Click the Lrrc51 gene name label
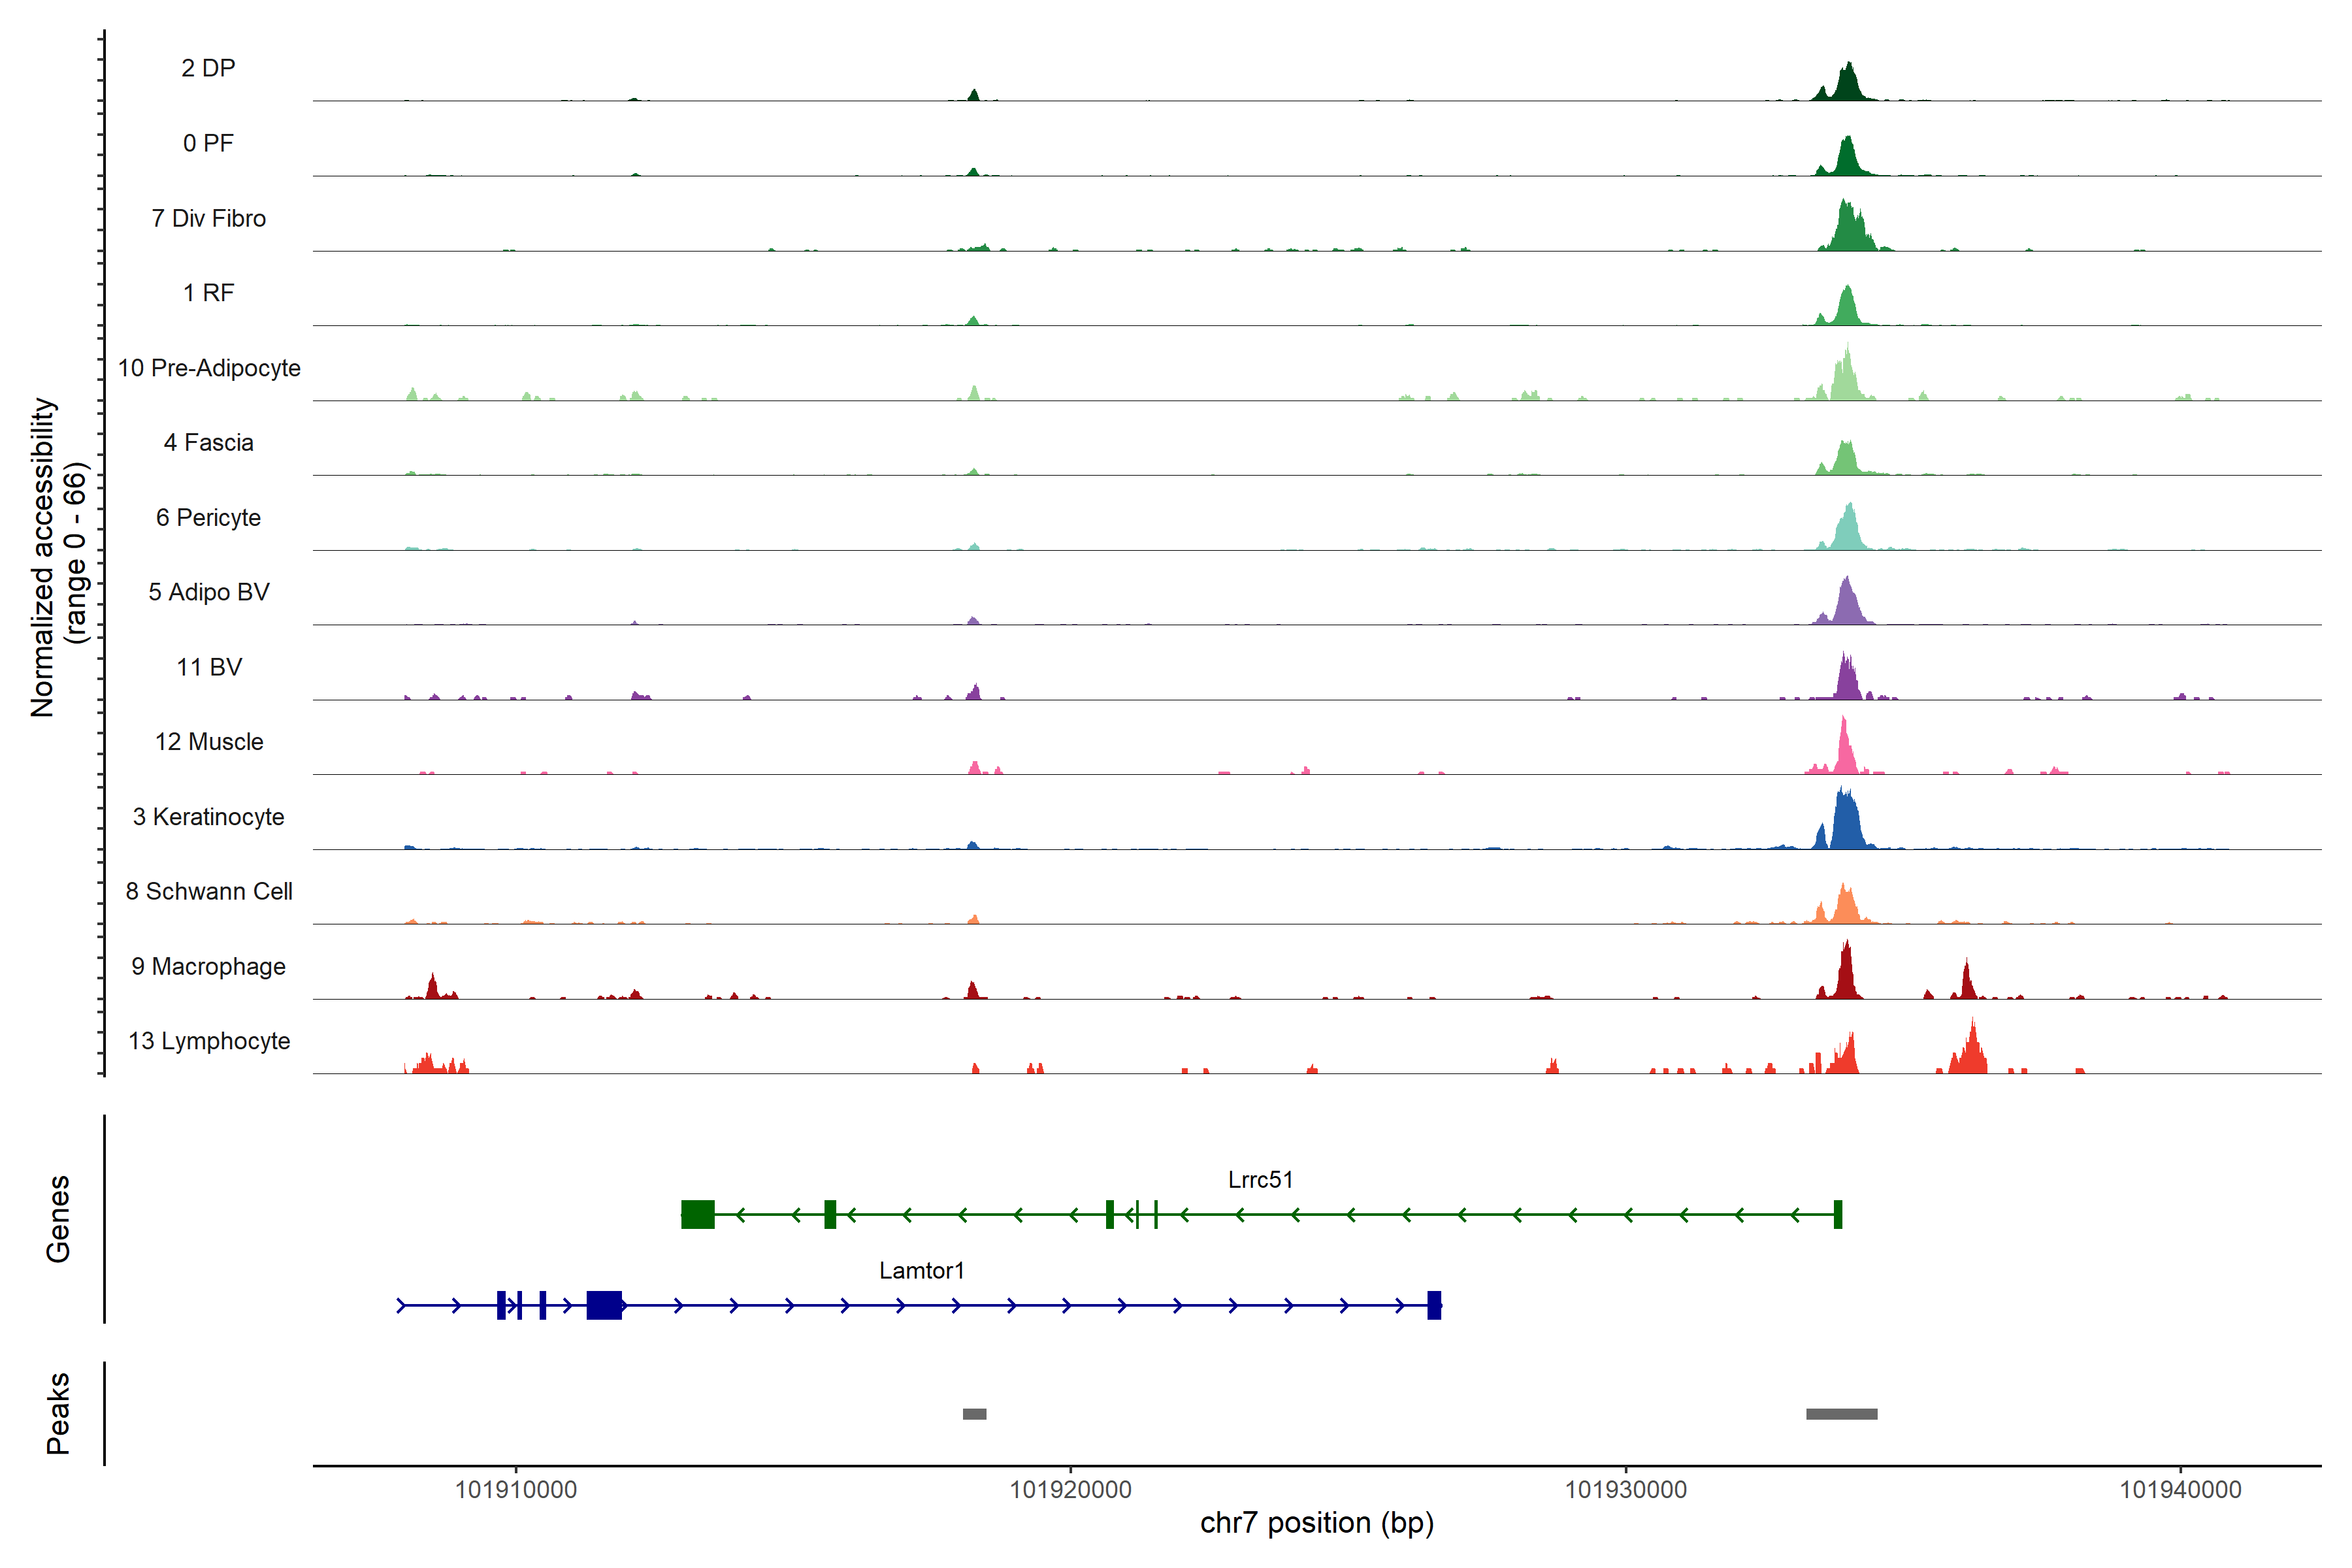Viewport: 2352px width, 1568px height. coord(1260,1180)
